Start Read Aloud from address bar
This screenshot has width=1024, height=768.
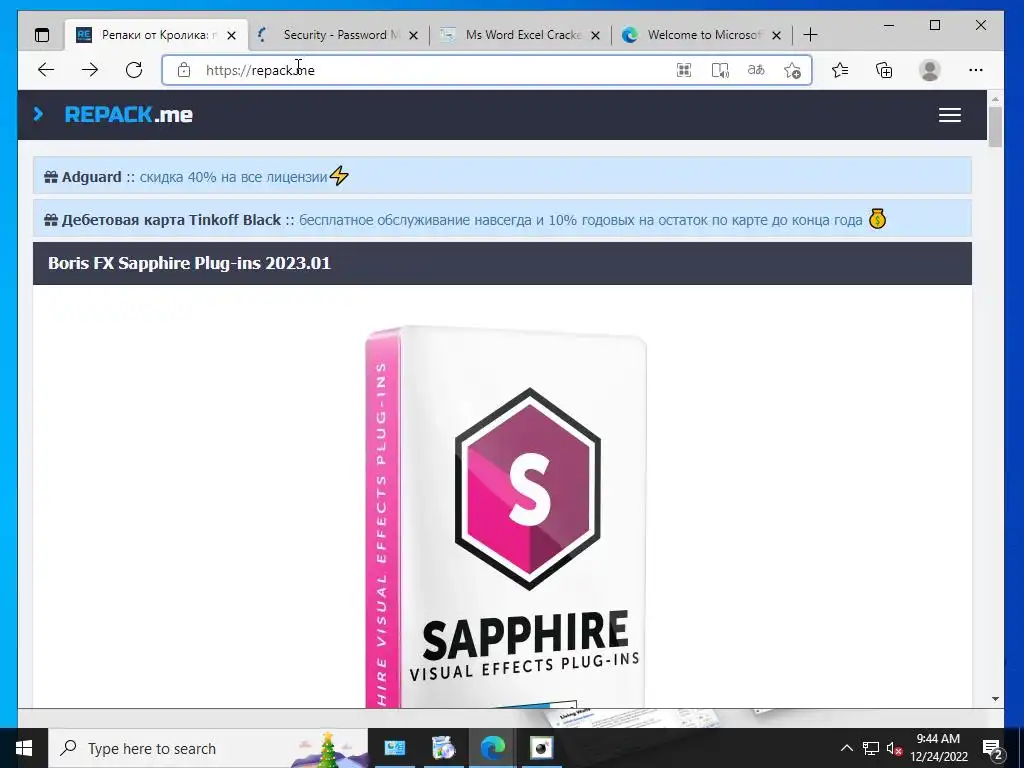tap(720, 70)
